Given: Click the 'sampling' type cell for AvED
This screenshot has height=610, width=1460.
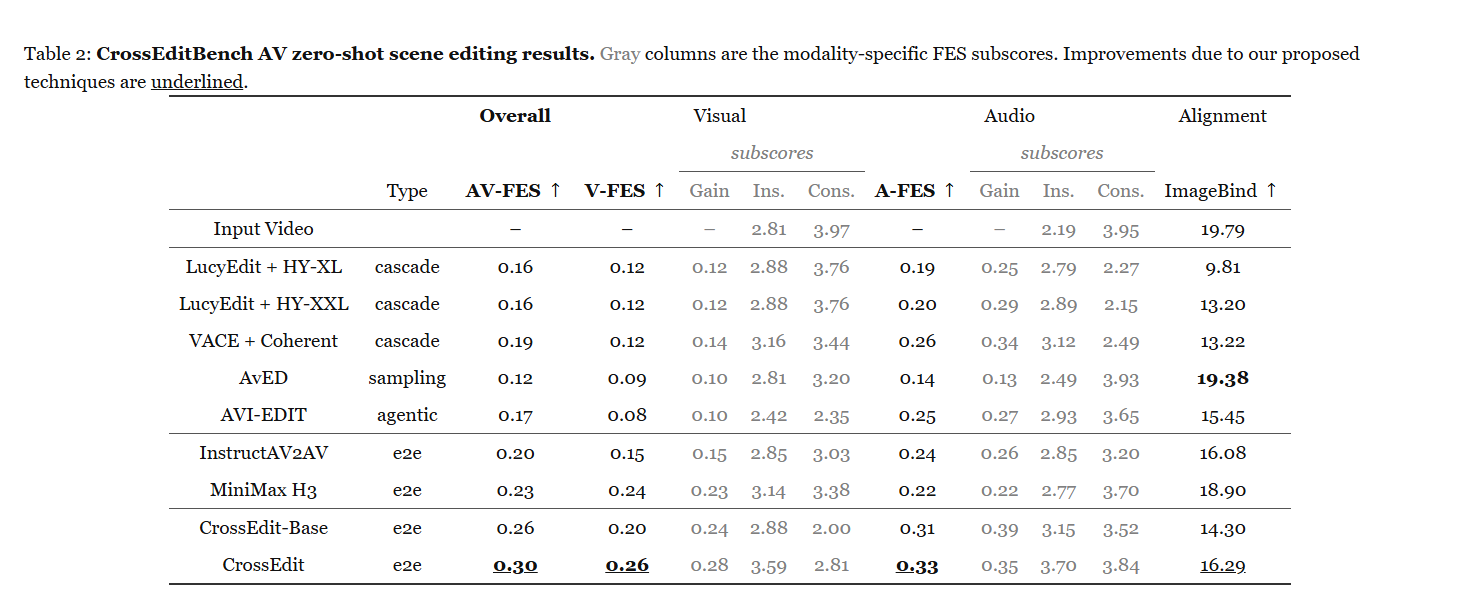Looking at the screenshot, I should [407, 378].
